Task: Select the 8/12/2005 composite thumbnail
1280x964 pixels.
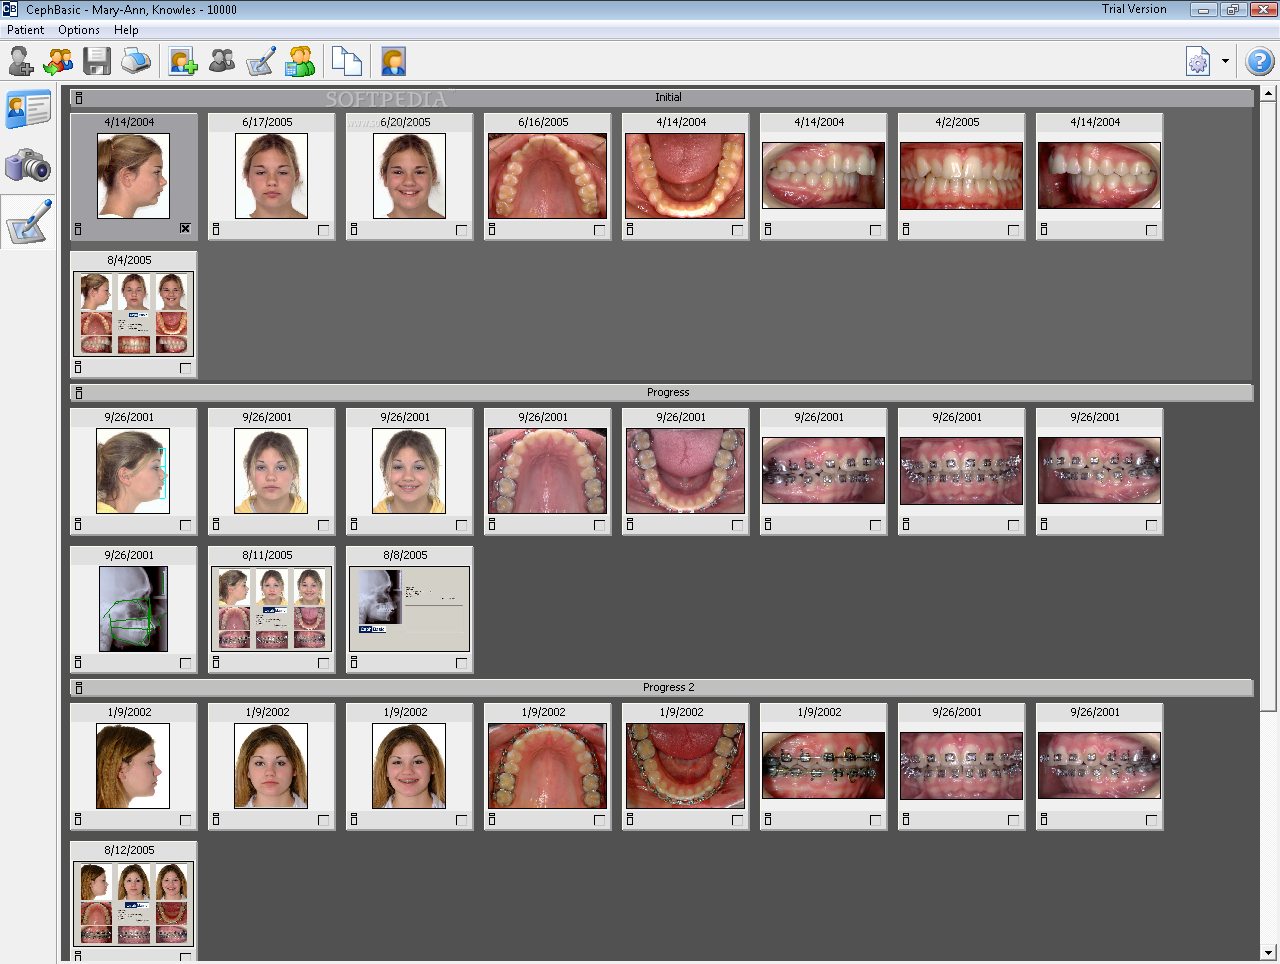Action: 134,904
